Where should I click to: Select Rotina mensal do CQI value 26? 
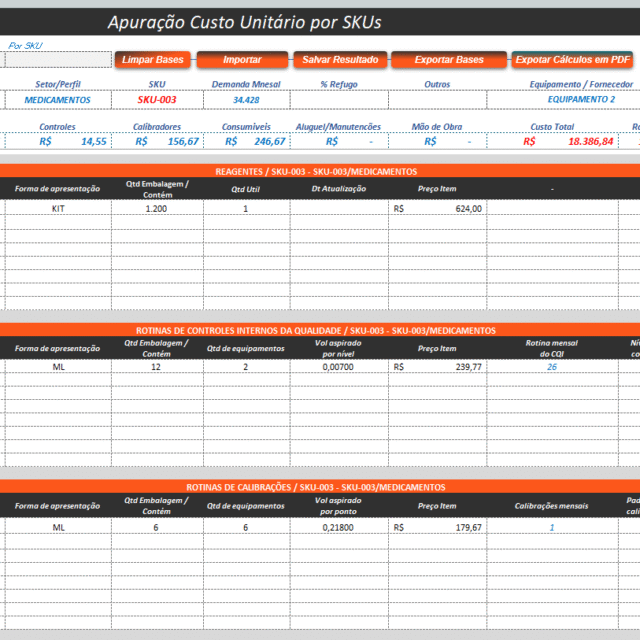(x=552, y=367)
